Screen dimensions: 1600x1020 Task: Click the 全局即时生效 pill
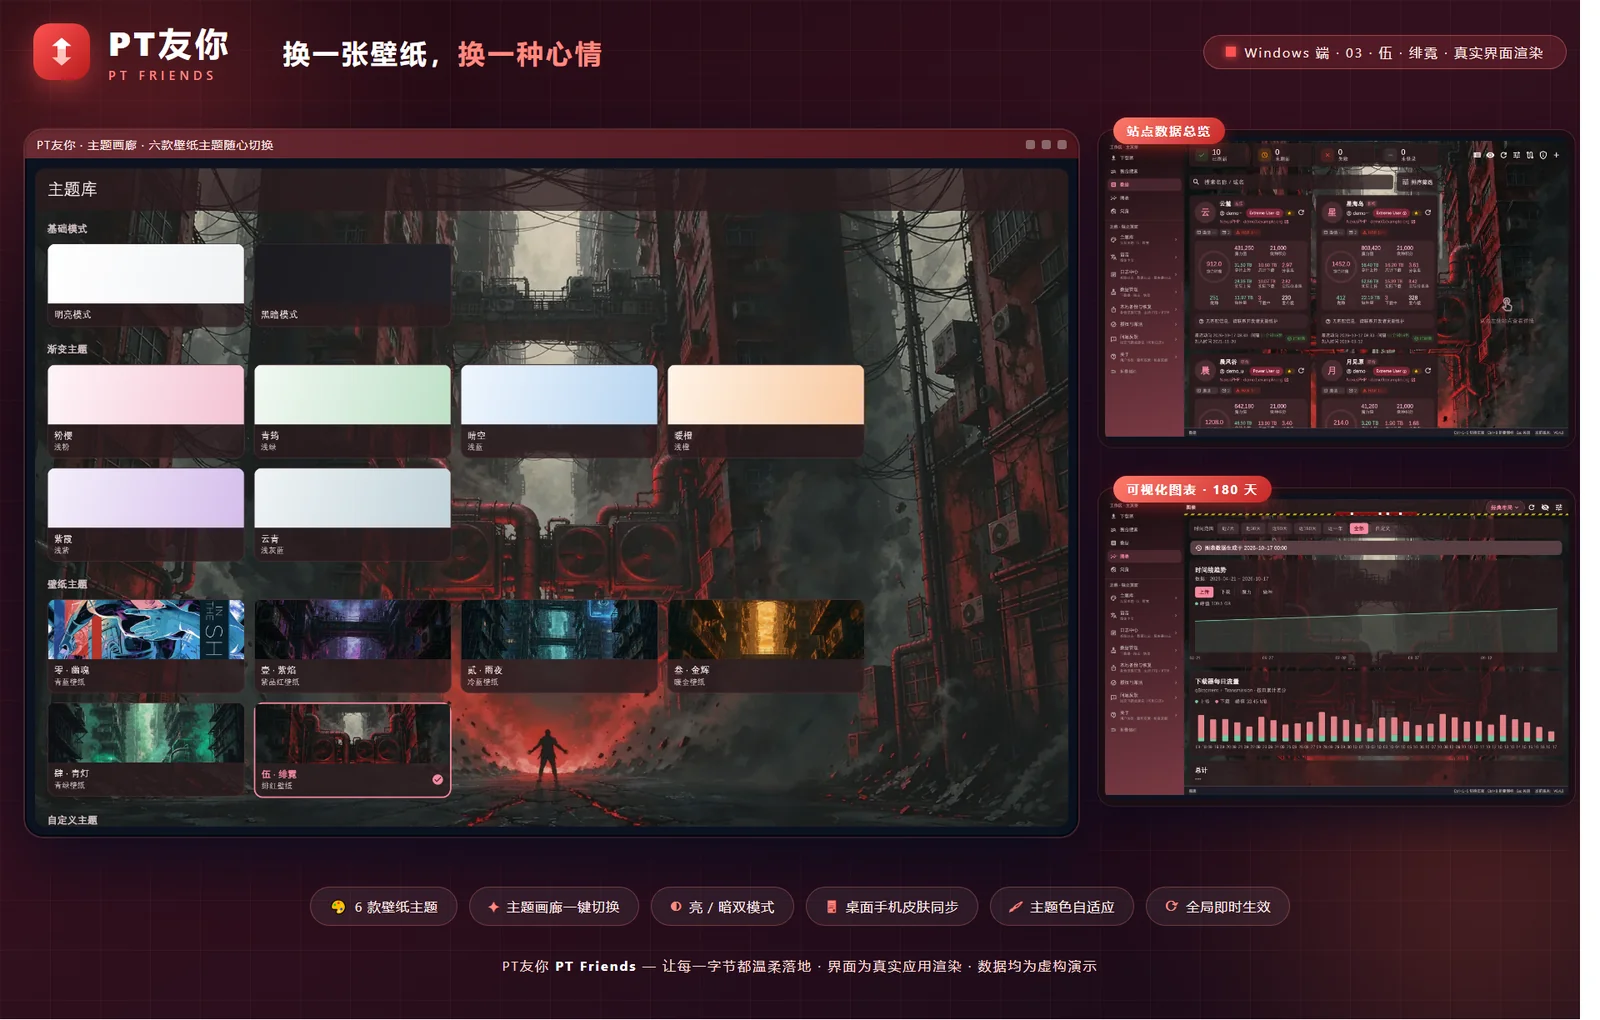(x=1218, y=907)
